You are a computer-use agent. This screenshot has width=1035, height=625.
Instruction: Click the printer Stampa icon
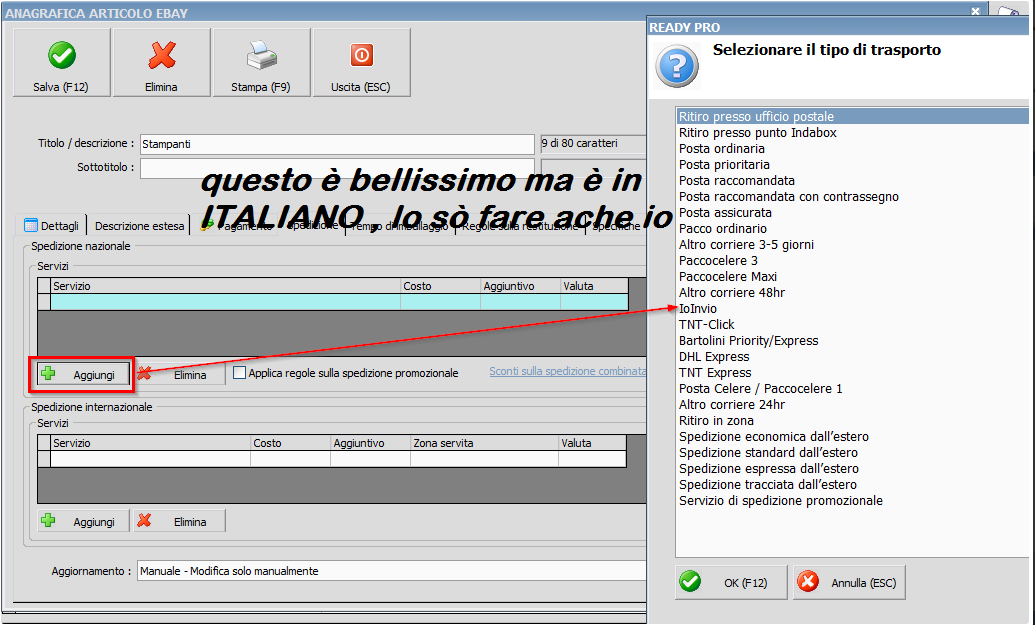point(261,55)
